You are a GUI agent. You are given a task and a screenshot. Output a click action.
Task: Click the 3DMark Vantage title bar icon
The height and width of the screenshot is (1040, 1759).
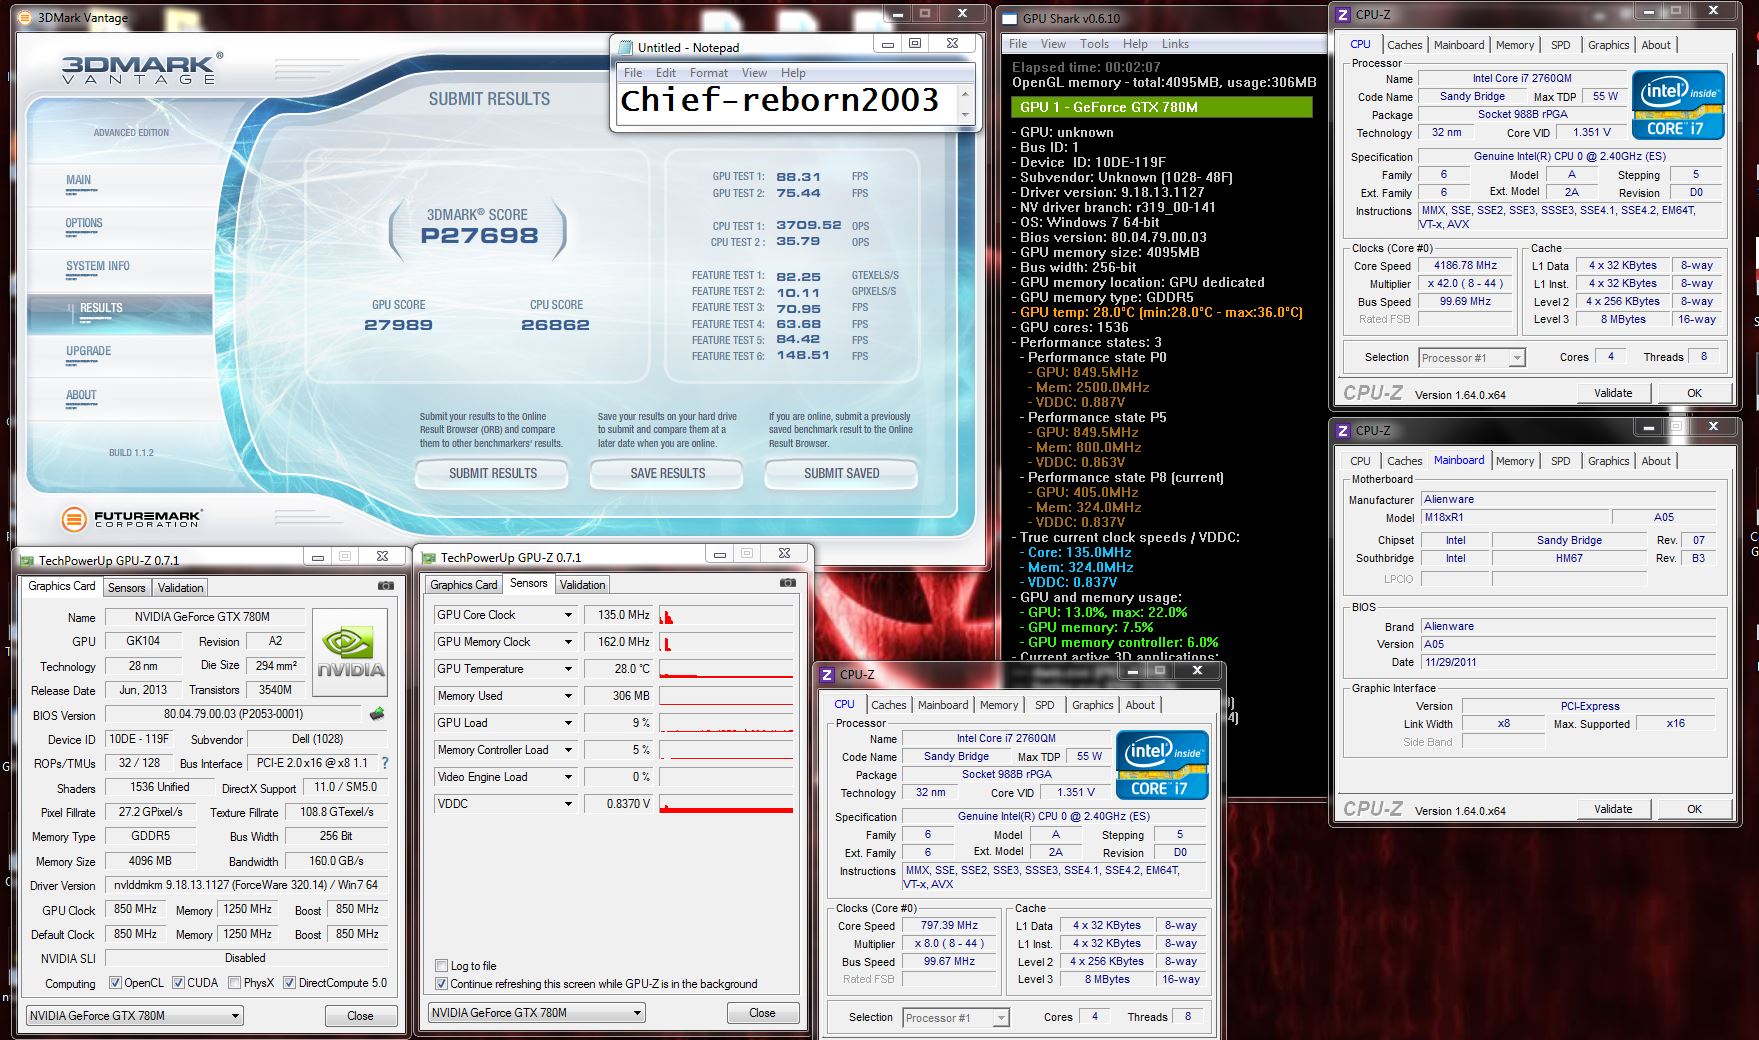[24, 17]
